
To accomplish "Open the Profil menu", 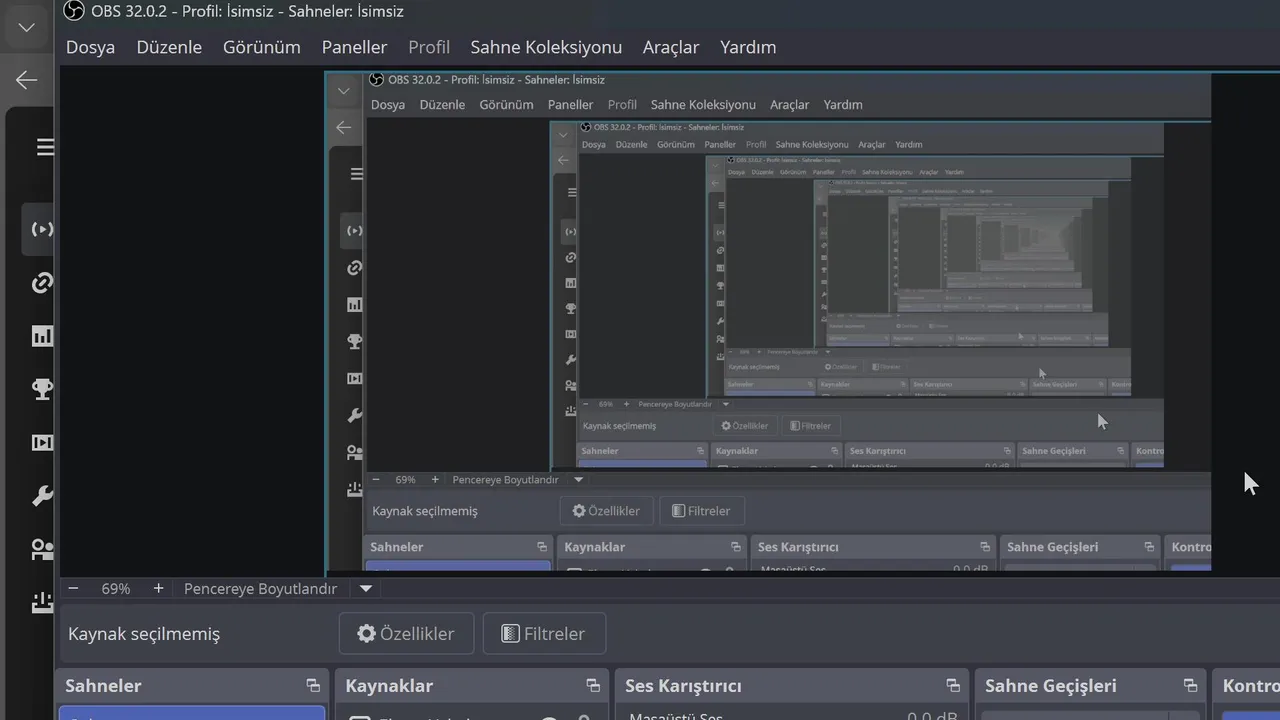I will click(x=429, y=47).
